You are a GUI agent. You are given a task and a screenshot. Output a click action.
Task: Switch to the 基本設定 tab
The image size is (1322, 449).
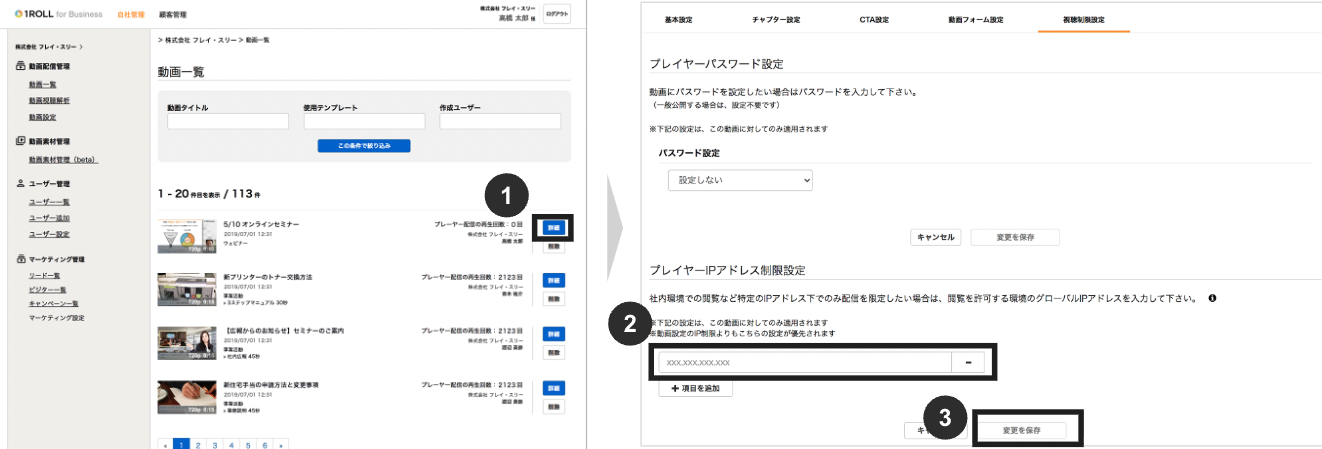(x=680, y=20)
